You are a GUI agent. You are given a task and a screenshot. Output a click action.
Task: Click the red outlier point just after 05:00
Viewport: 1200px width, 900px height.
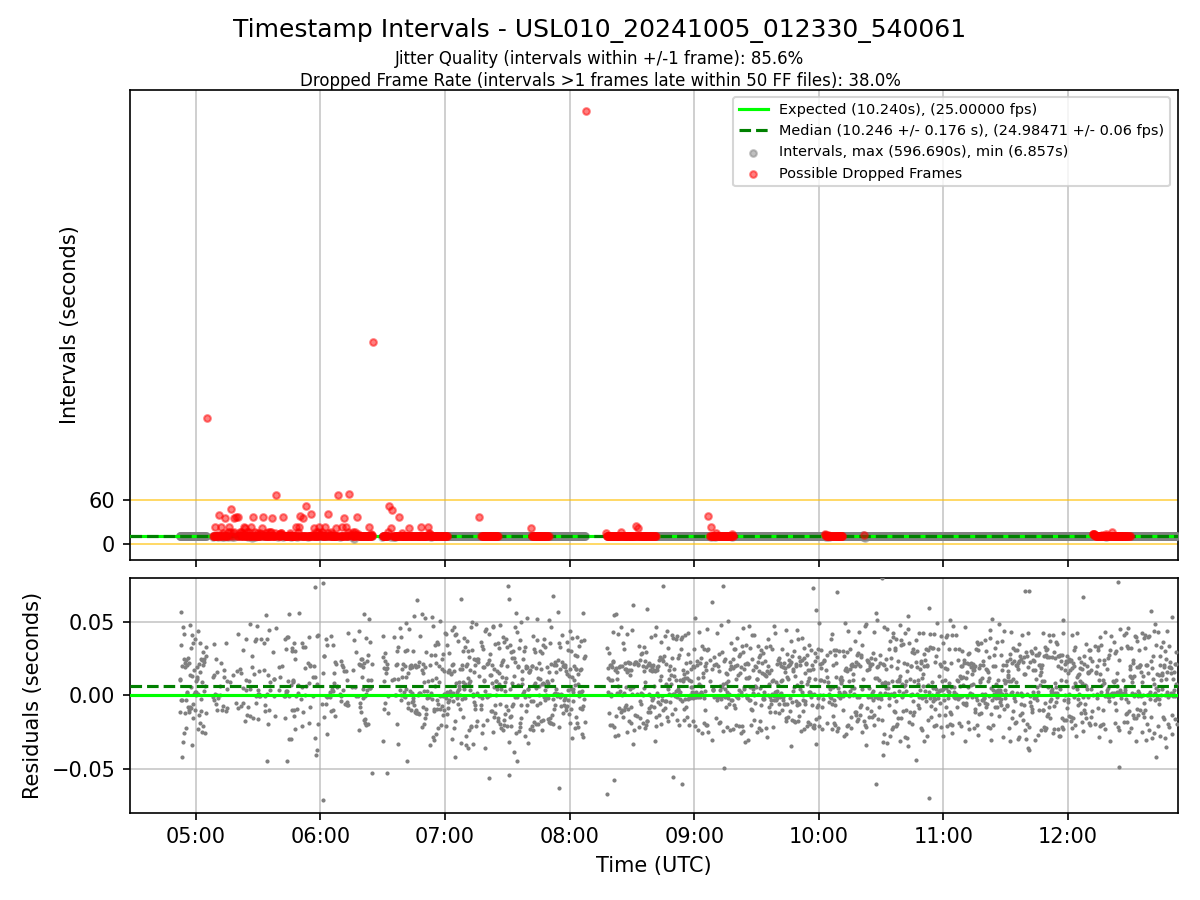coord(207,418)
